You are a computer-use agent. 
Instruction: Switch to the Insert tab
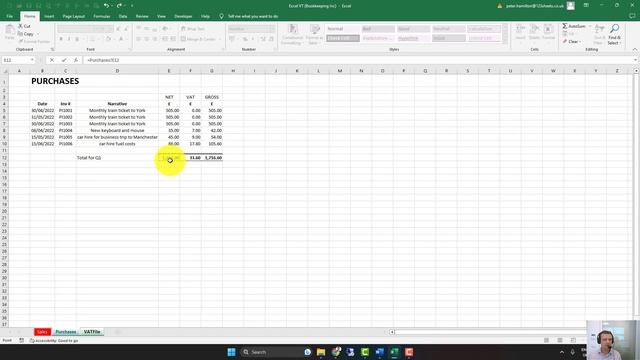tap(49, 16)
